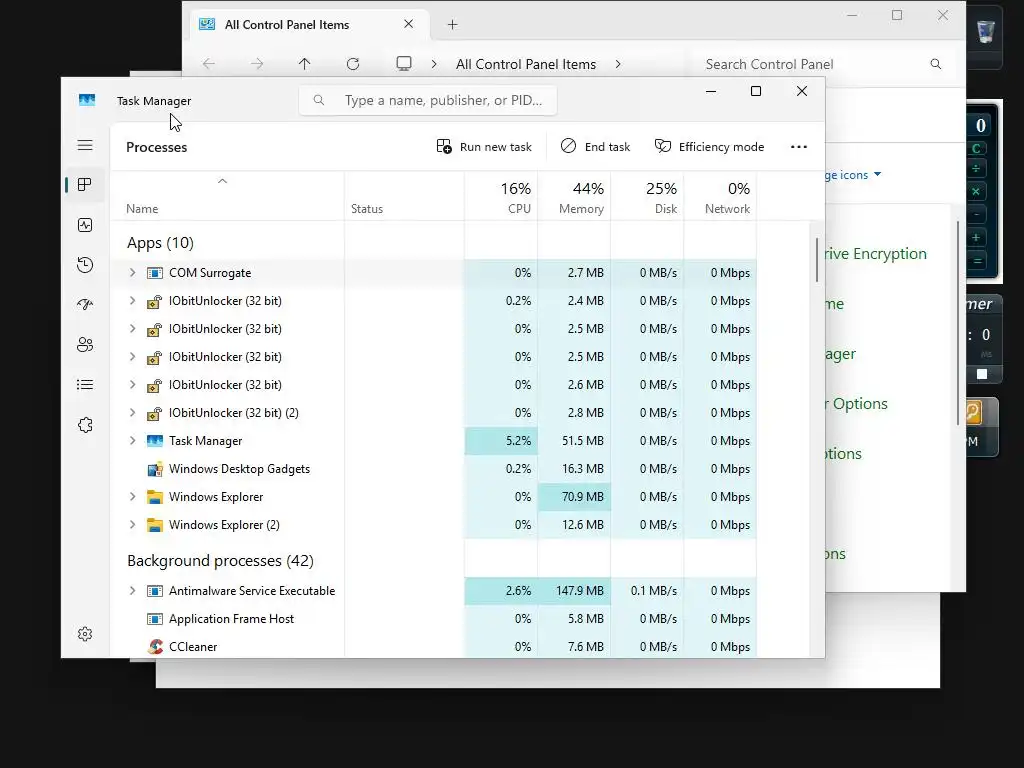Click the All Control Panel Items breadcrumb

click(526, 64)
